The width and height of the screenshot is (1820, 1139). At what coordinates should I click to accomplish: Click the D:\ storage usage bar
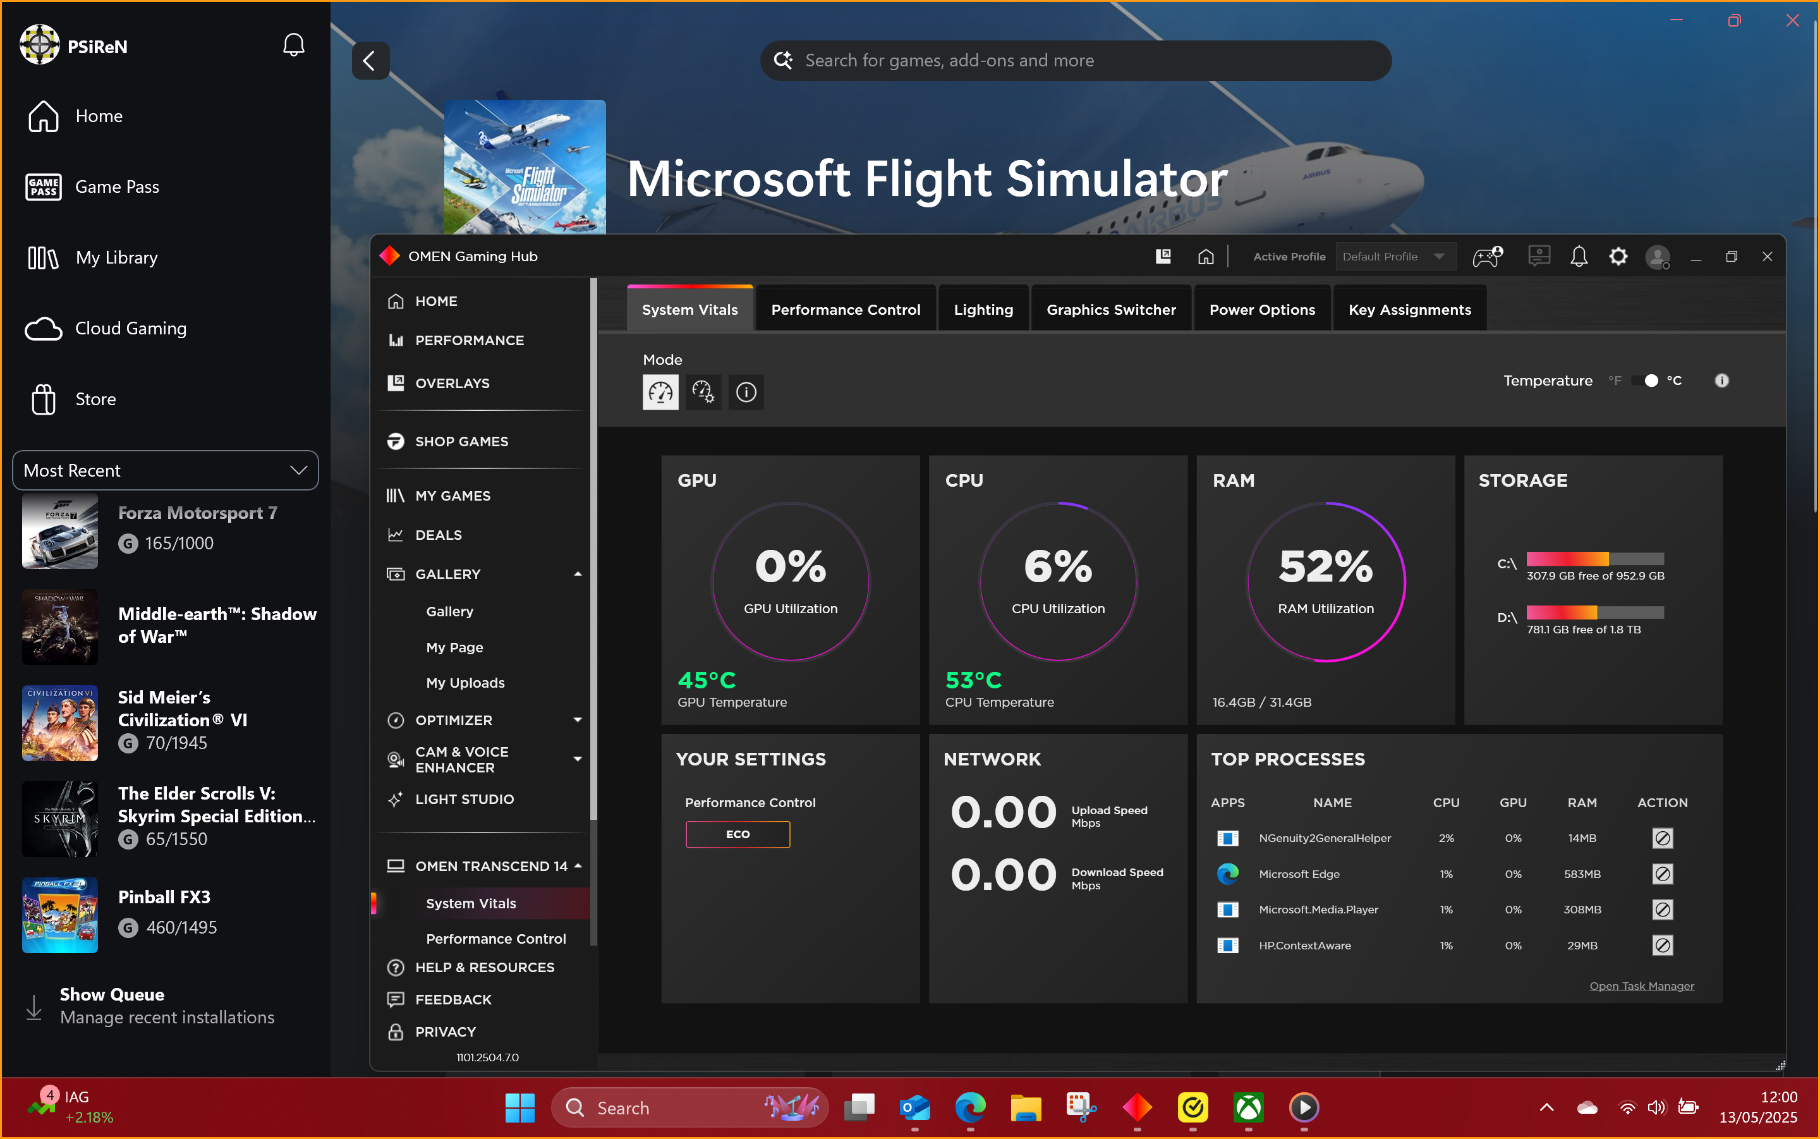1596,613
